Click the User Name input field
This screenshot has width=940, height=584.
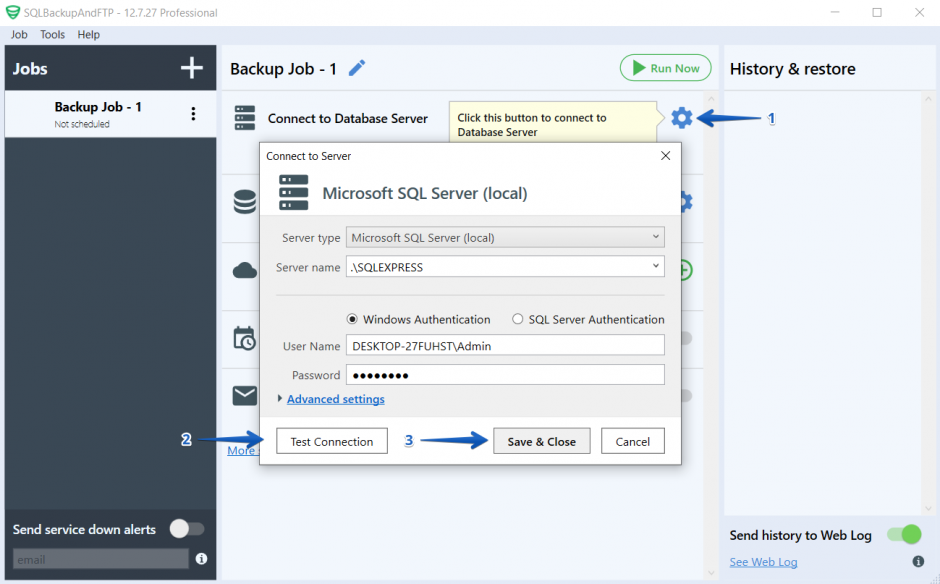[x=505, y=346]
